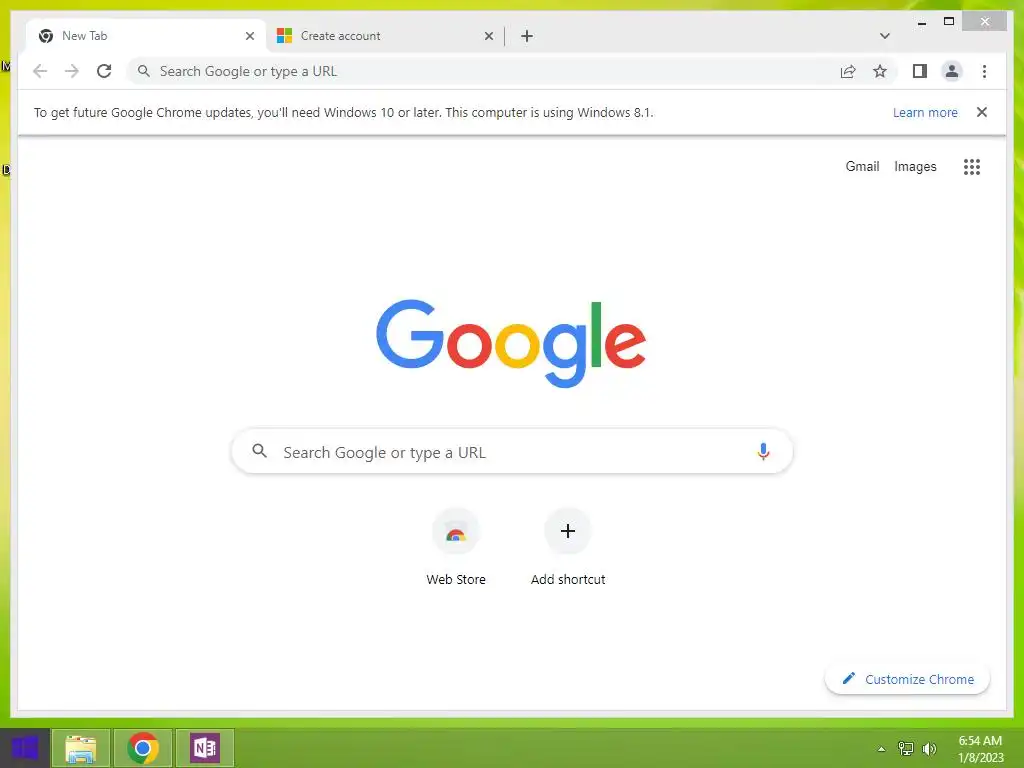Open Google Images link
Screen dimensions: 1024x768
click(915, 167)
